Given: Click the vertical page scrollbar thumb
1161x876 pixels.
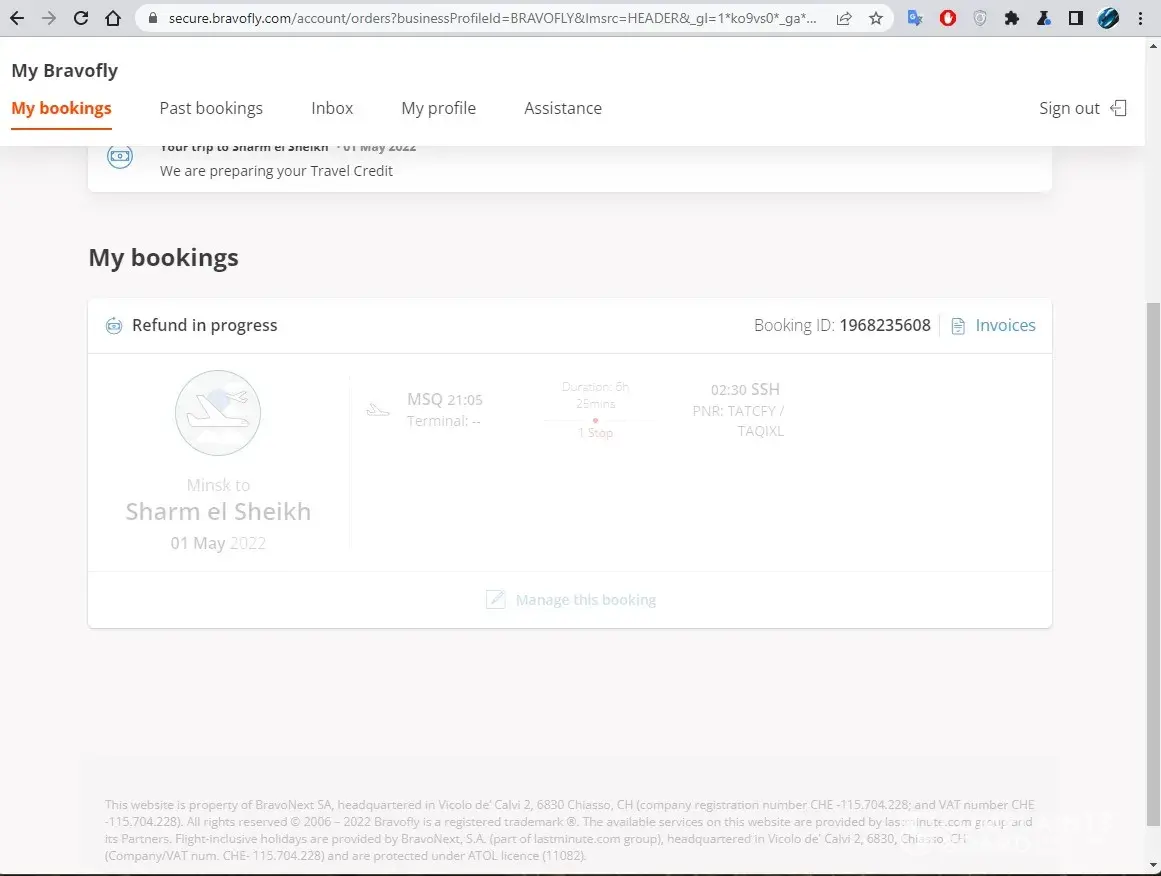Looking at the screenshot, I should 1153,563.
